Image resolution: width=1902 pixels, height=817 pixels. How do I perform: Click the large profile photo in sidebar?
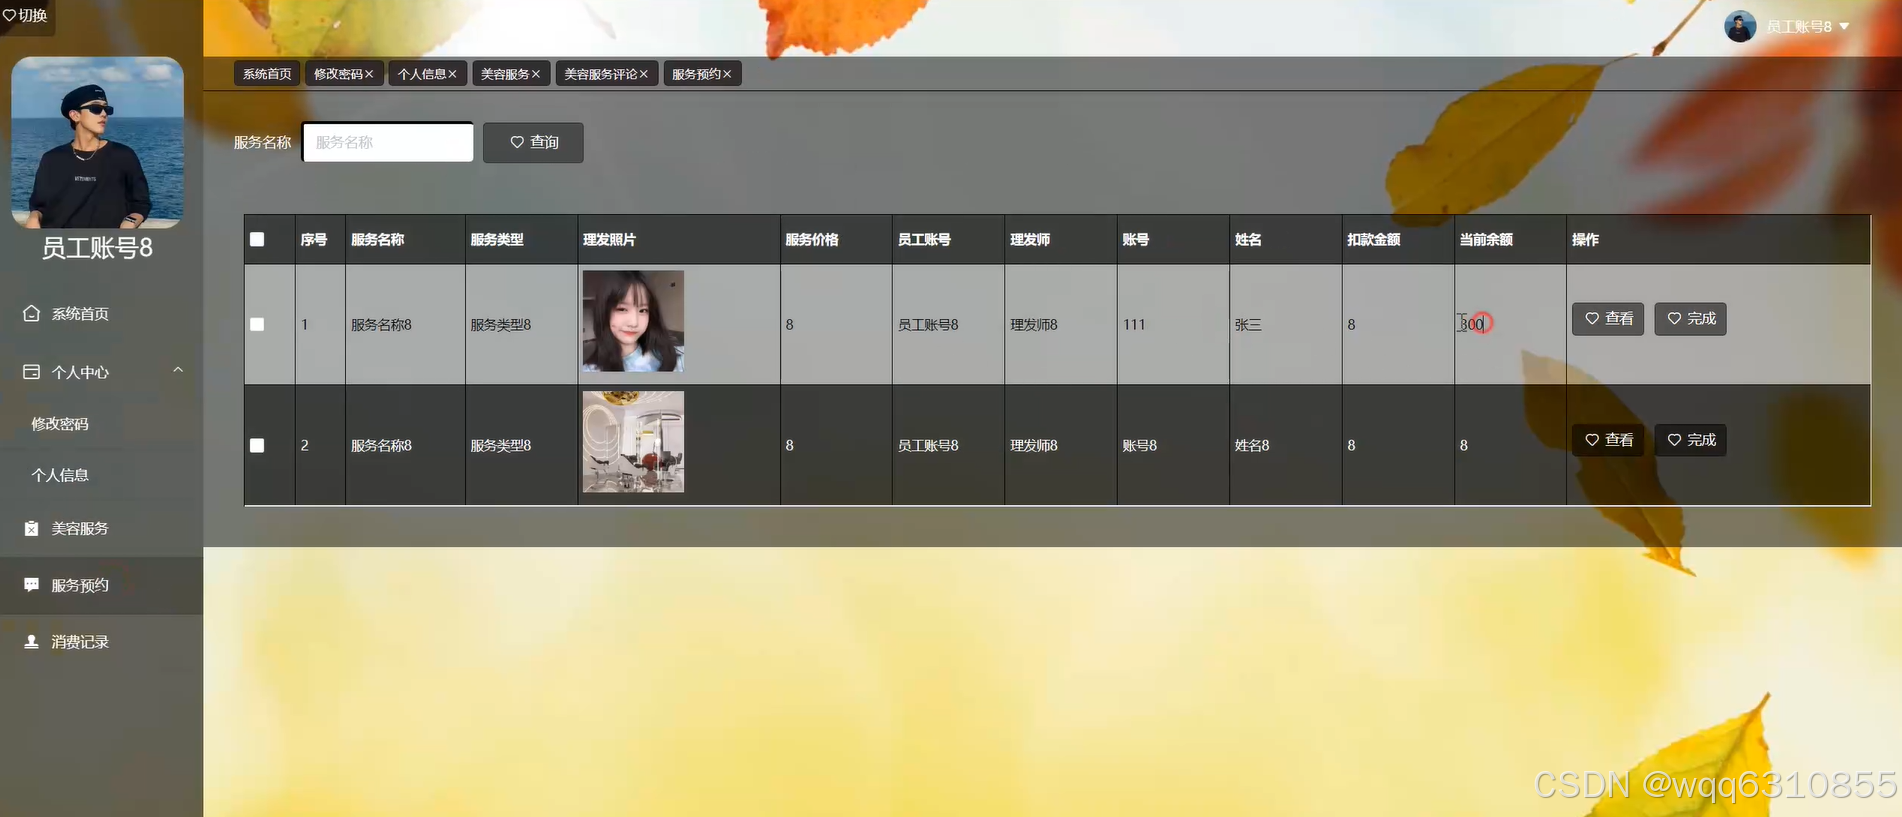tap(97, 143)
